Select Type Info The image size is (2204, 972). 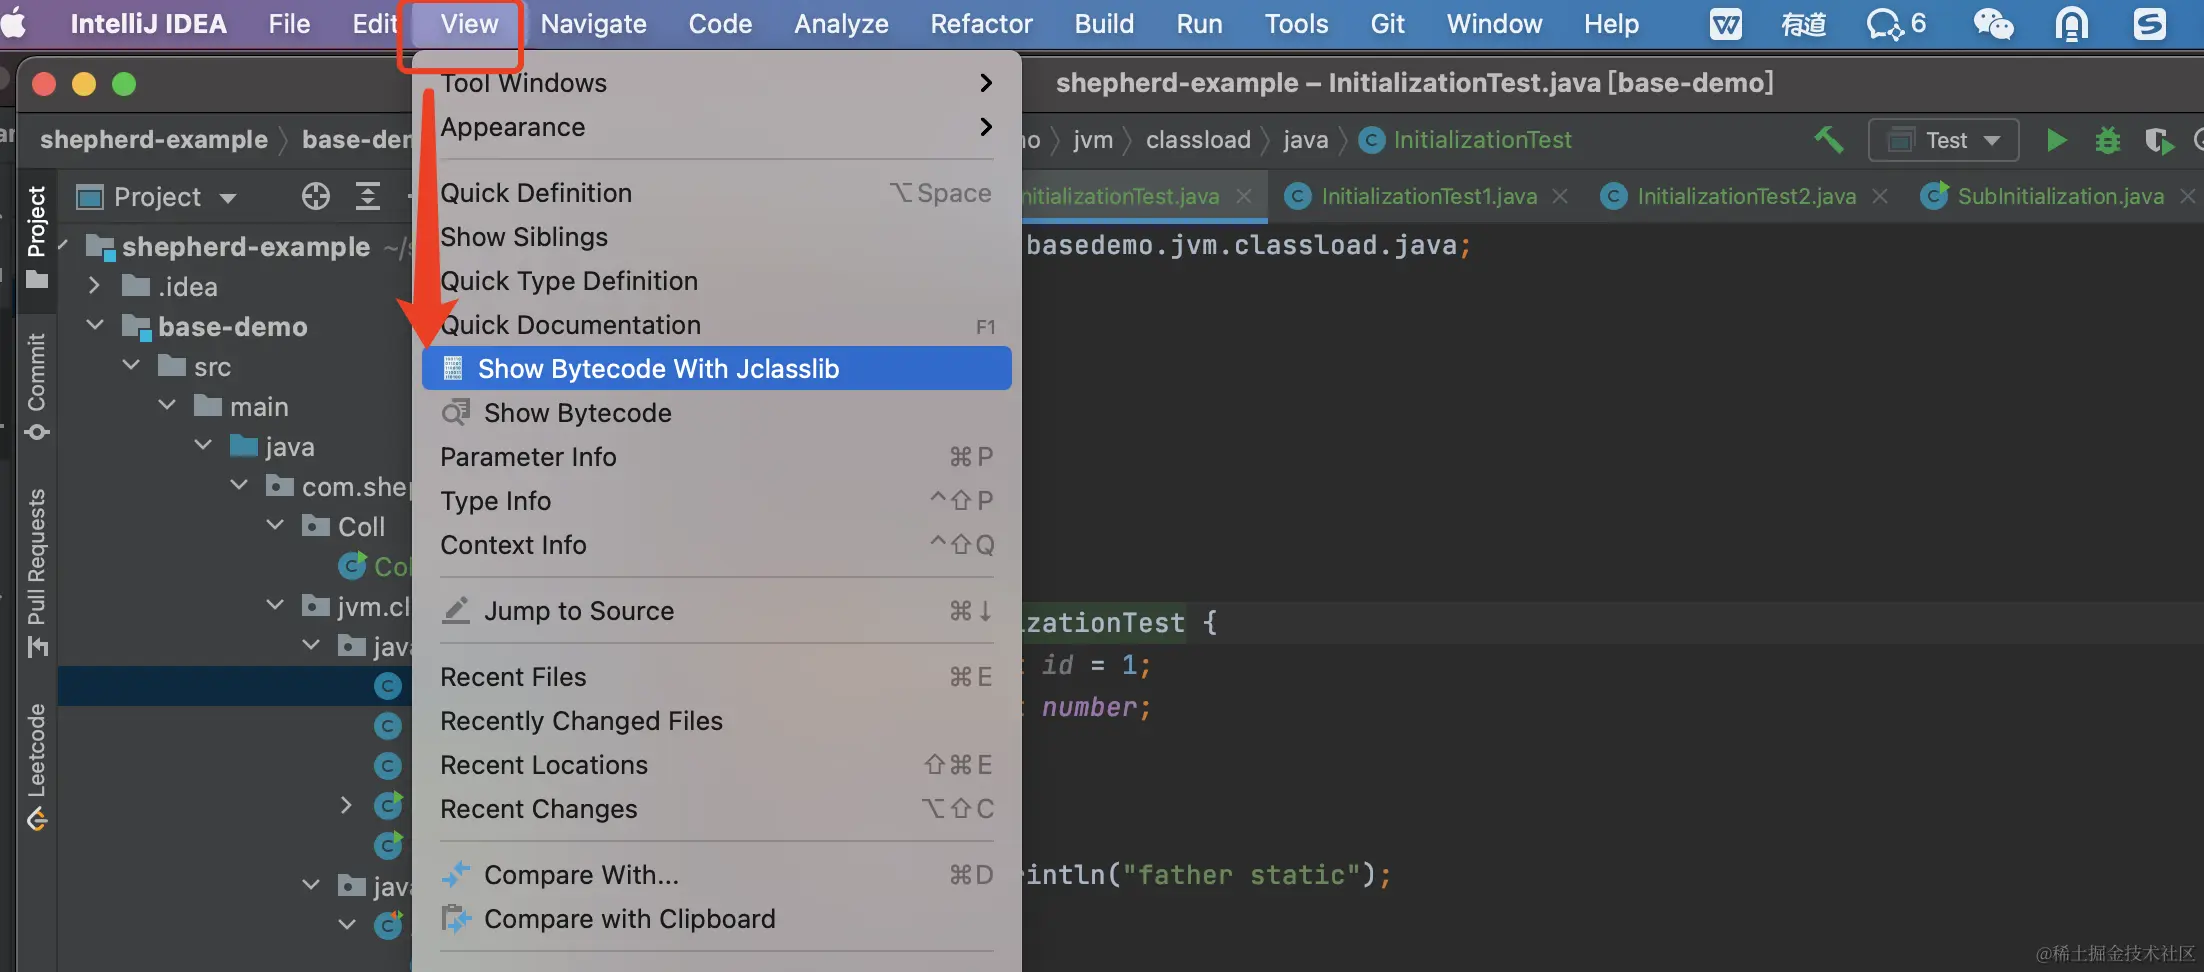coord(716,501)
